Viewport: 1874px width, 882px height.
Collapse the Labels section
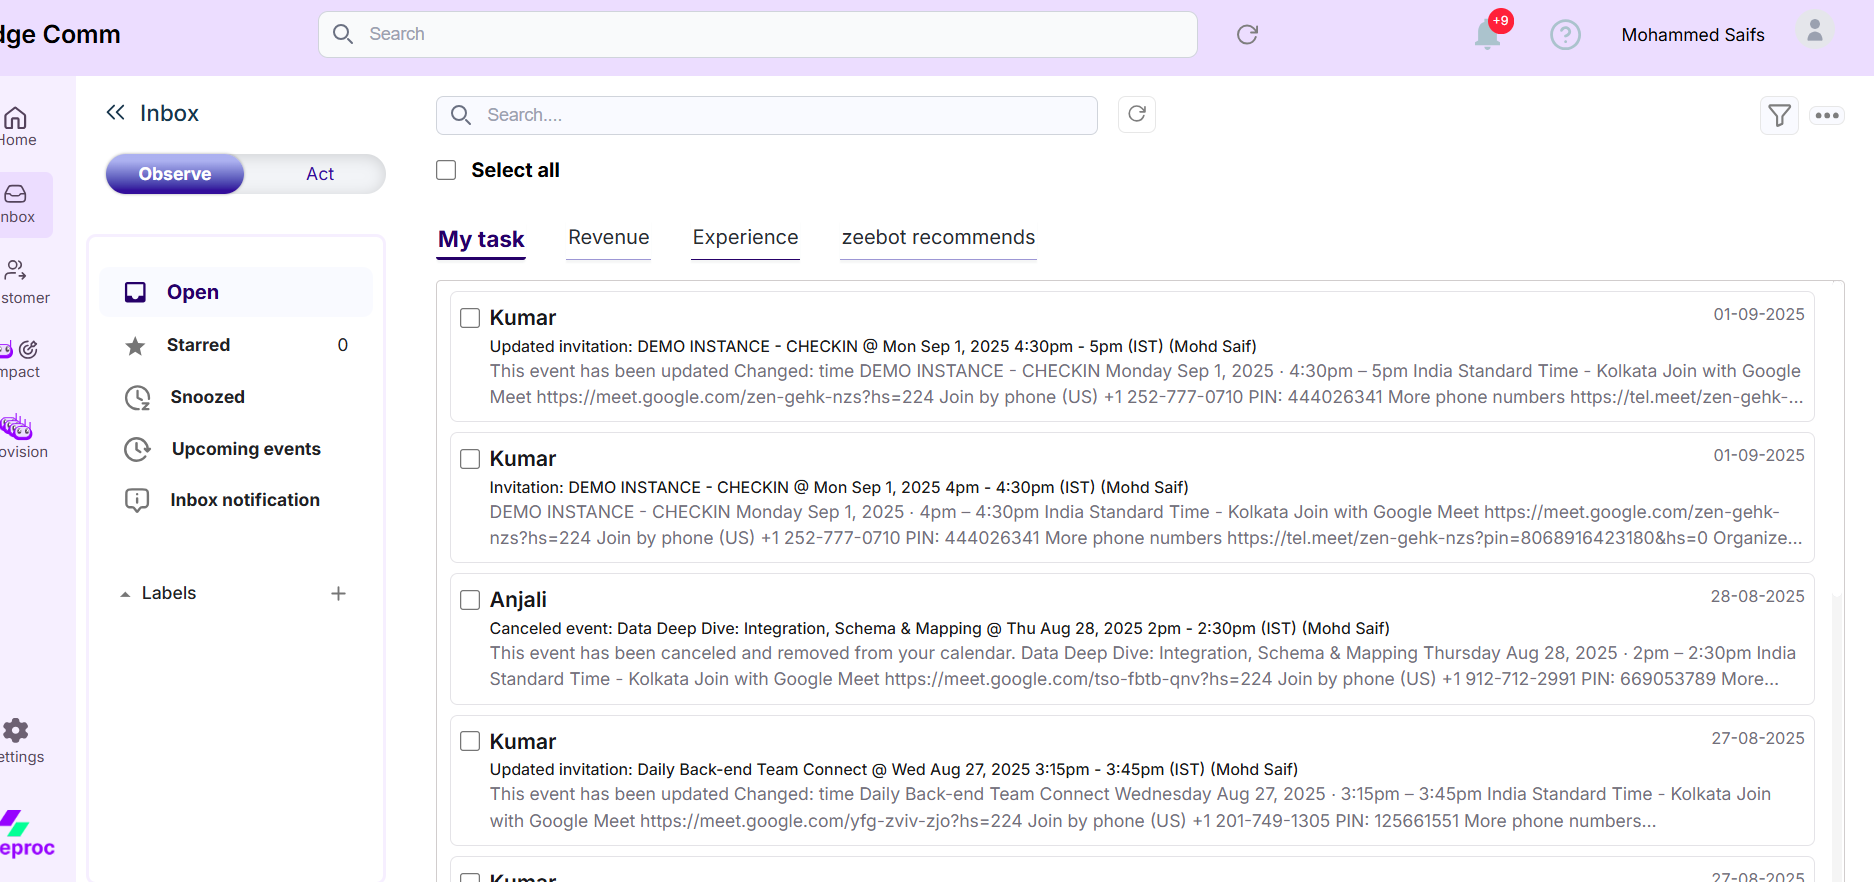[x=125, y=594]
